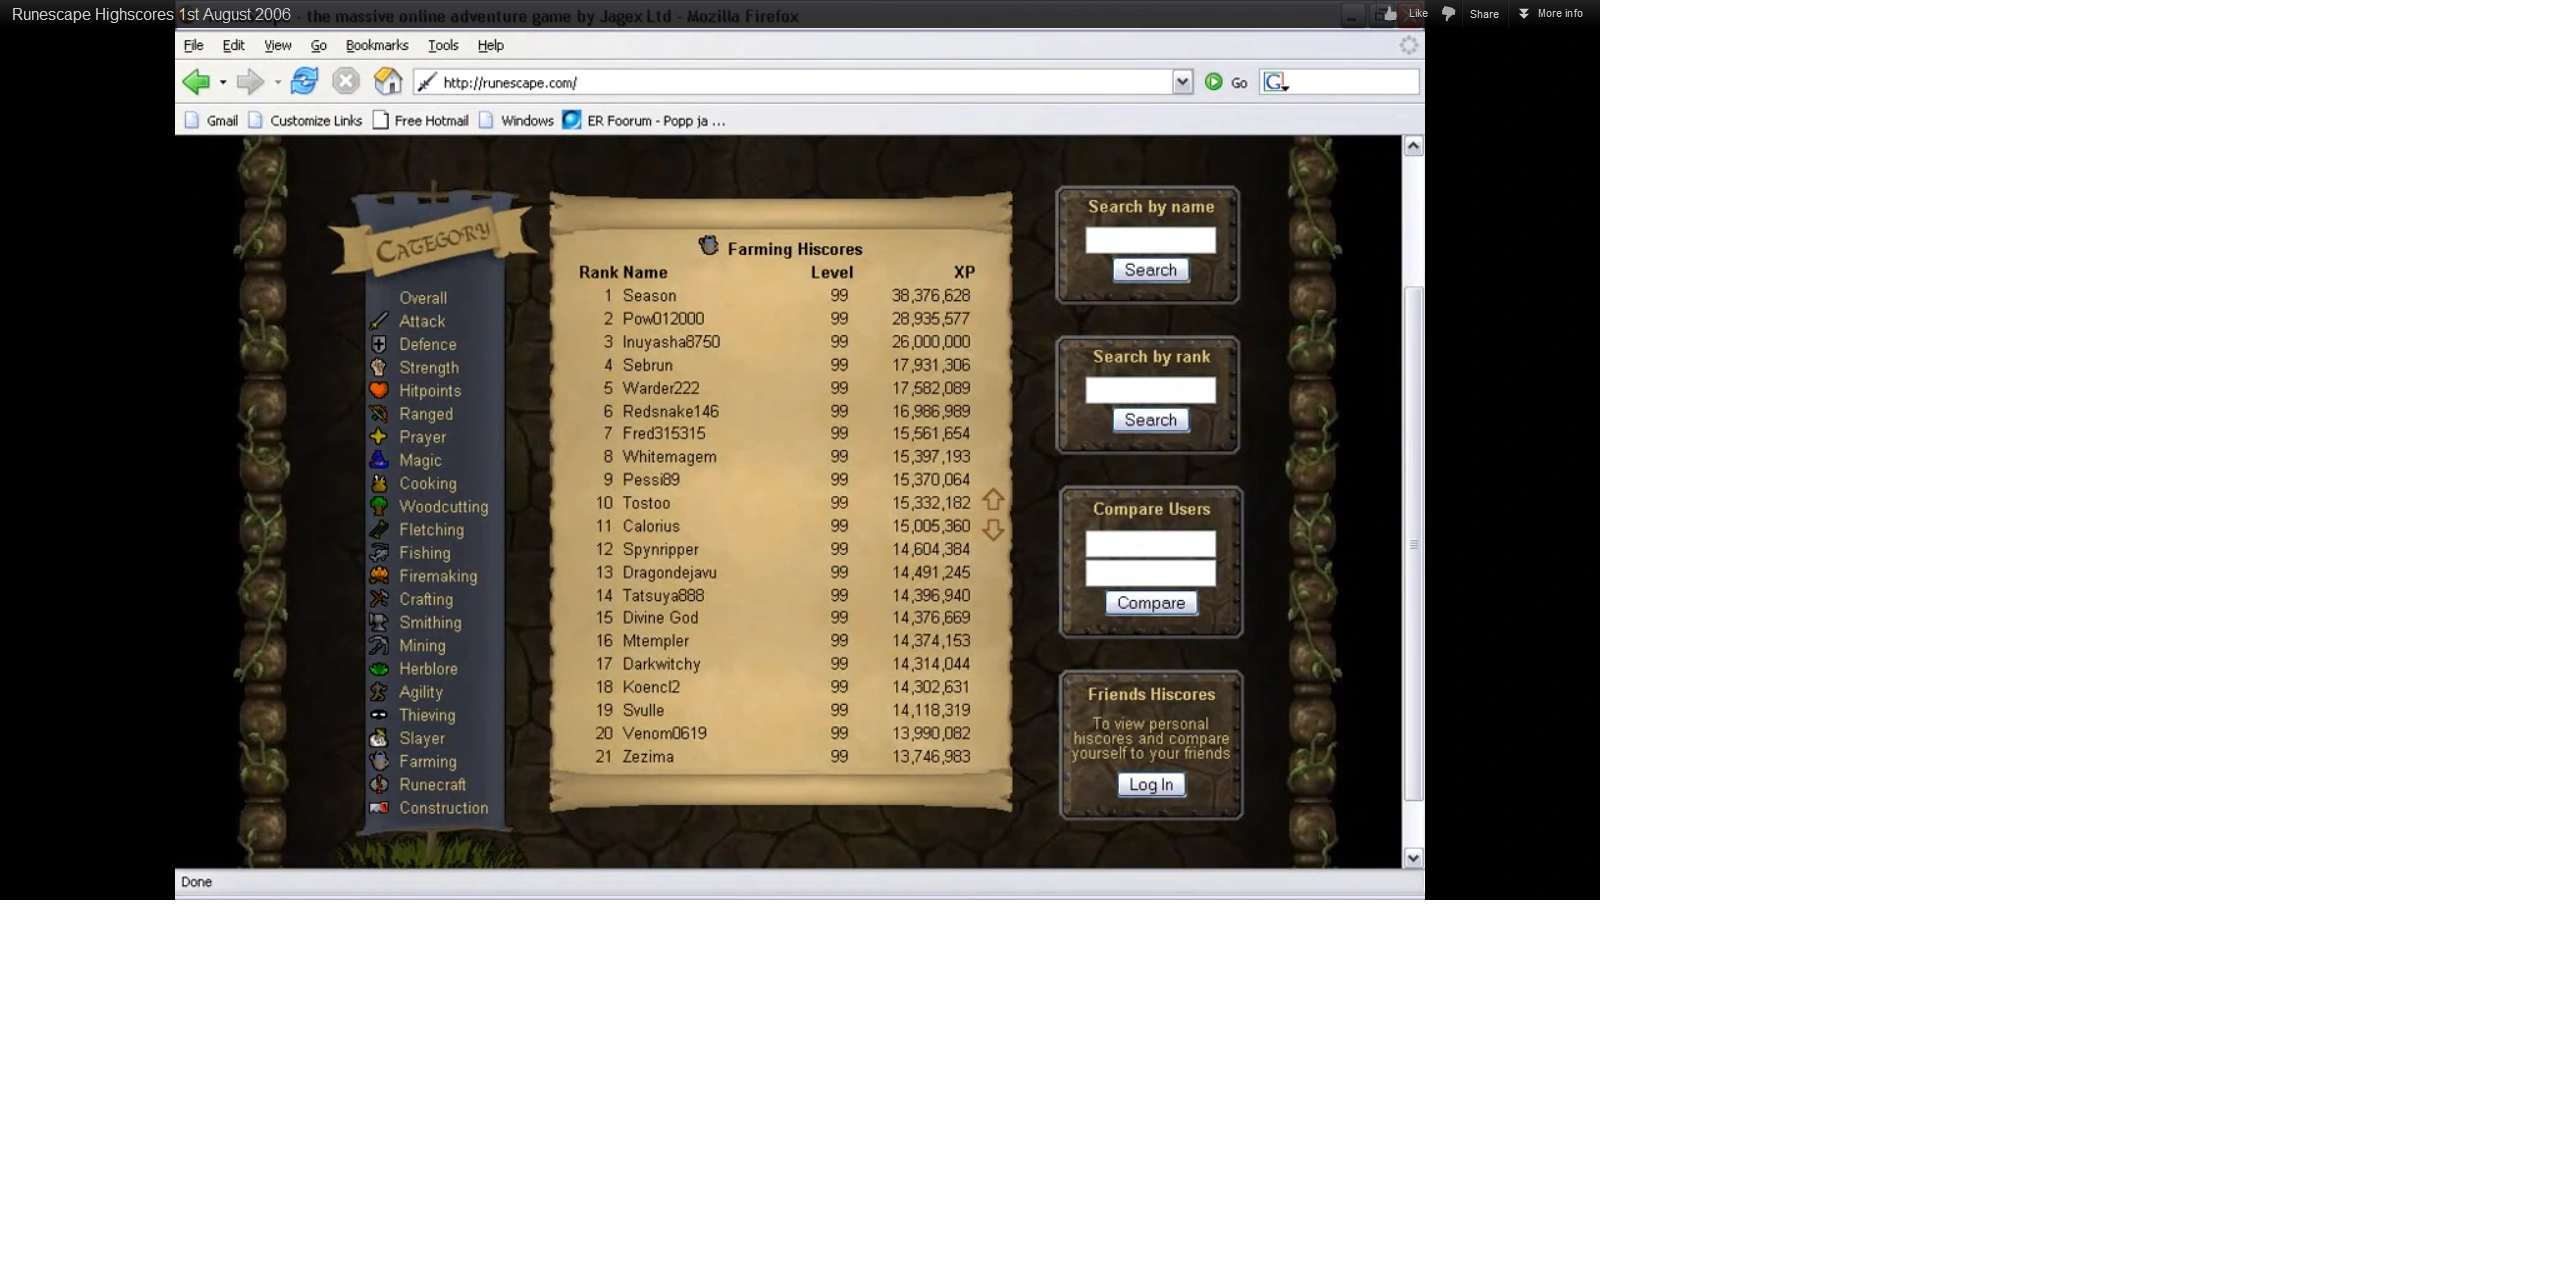Open the Back button history dropdown
The width and height of the screenshot is (2554, 1283).
[x=223, y=82]
